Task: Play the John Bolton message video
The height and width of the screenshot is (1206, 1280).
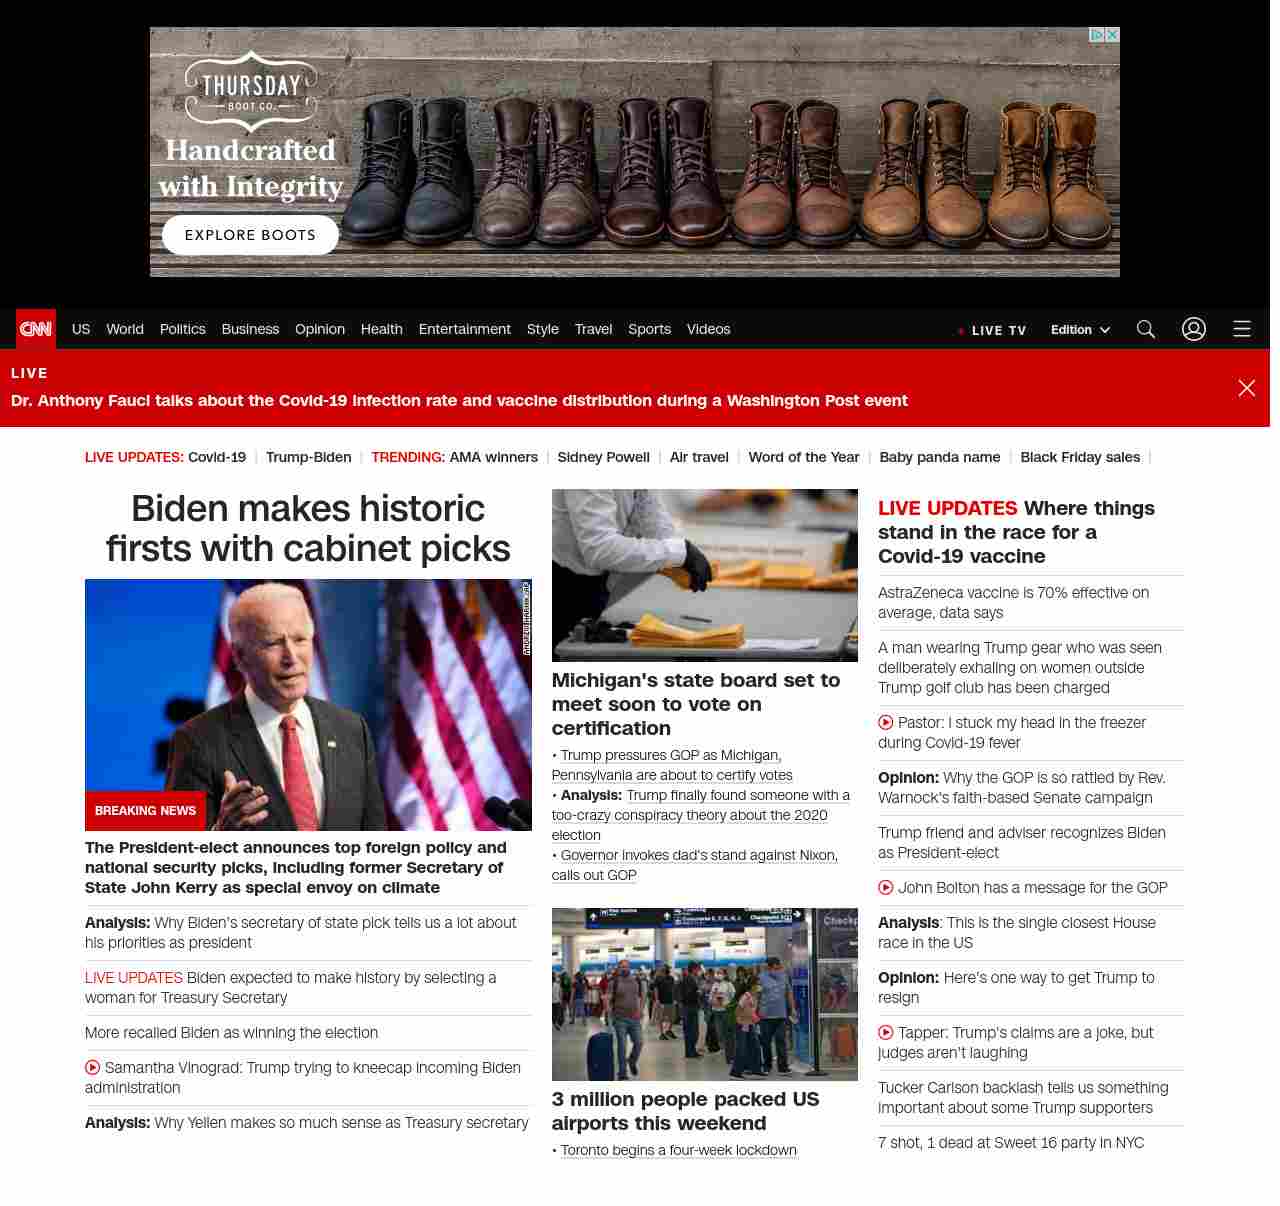Action: coord(886,888)
